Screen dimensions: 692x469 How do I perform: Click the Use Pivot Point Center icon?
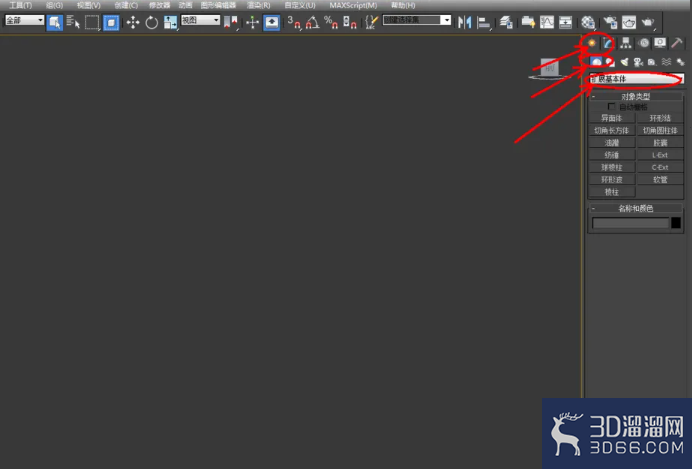point(231,22)
